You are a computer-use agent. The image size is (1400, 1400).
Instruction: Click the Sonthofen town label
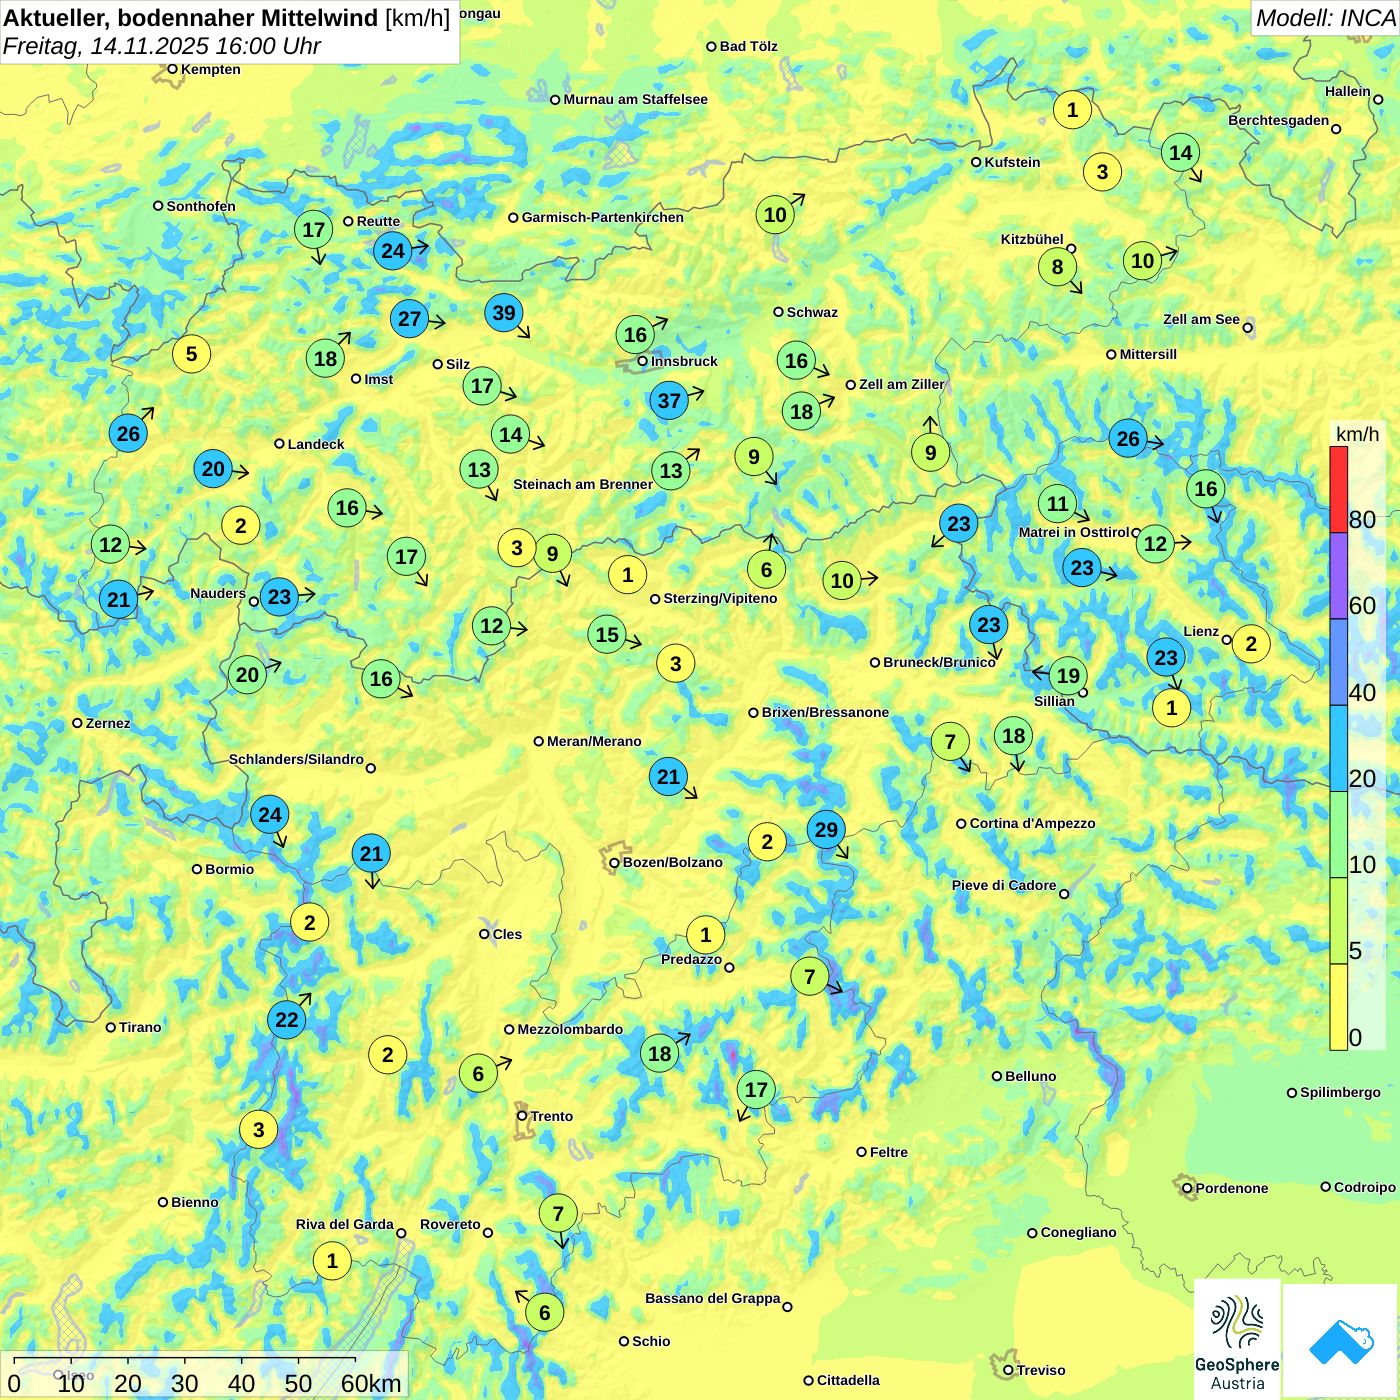pos(201,206)
